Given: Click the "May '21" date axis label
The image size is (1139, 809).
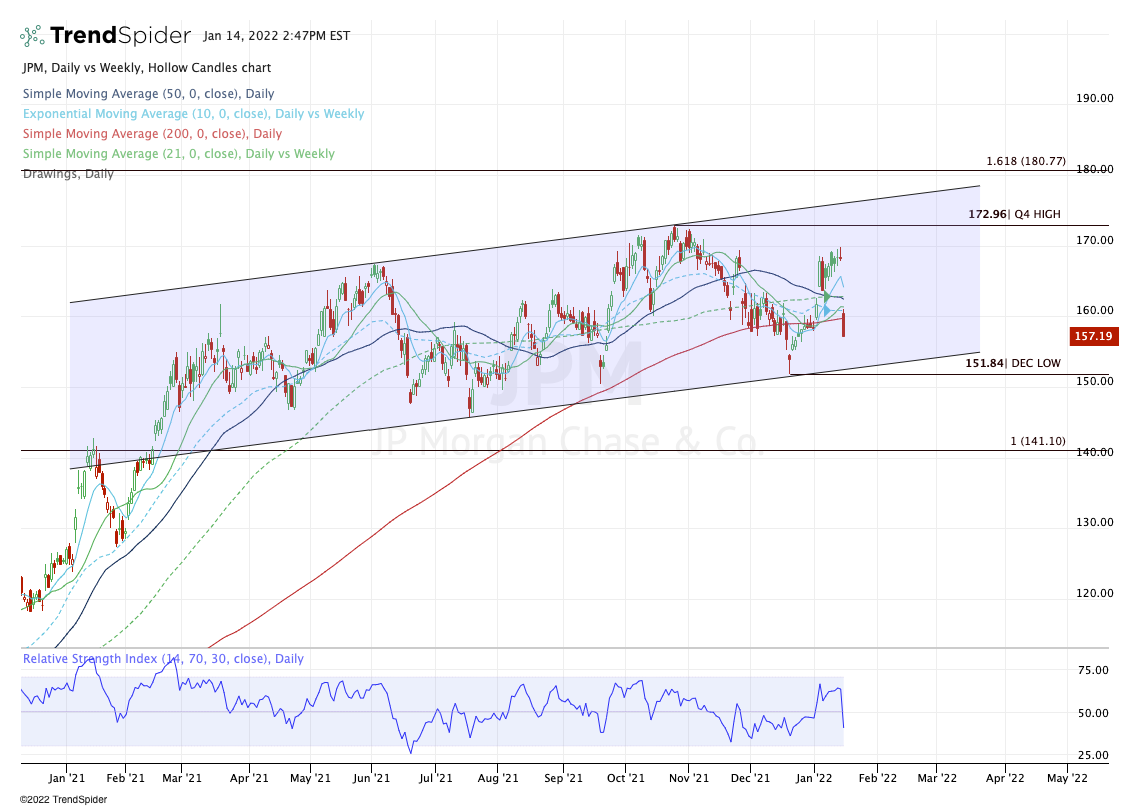Looking at the screenshot, I should coord(310,778).
